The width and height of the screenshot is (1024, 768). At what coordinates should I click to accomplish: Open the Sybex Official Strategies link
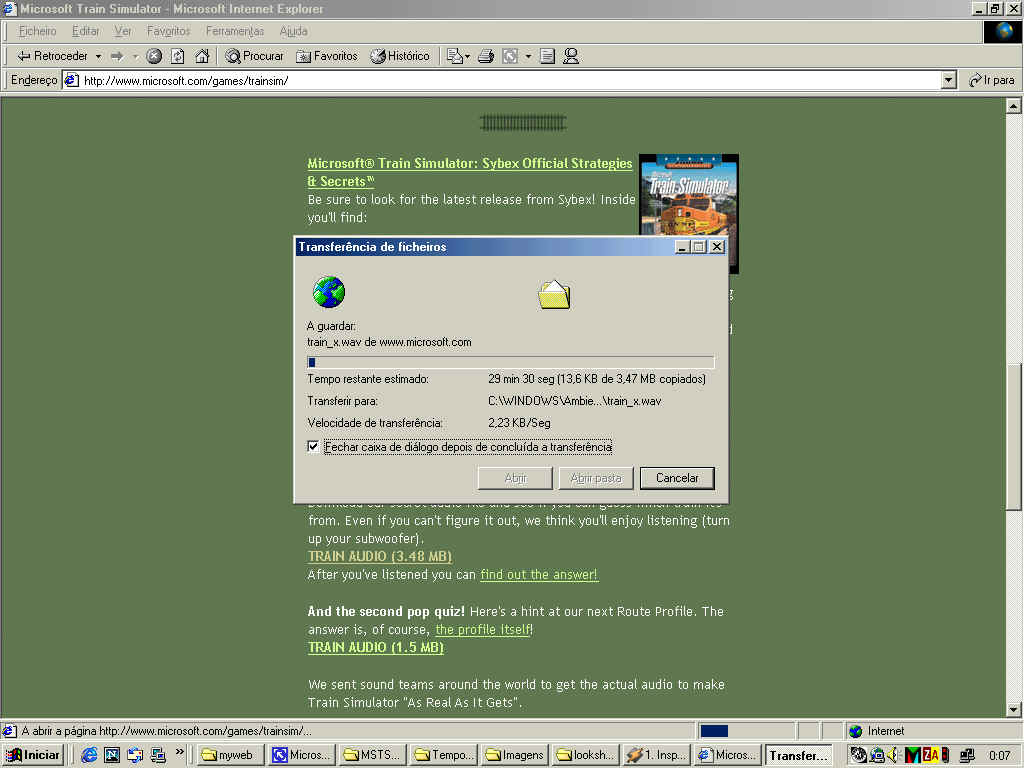(x=470, y=172)
